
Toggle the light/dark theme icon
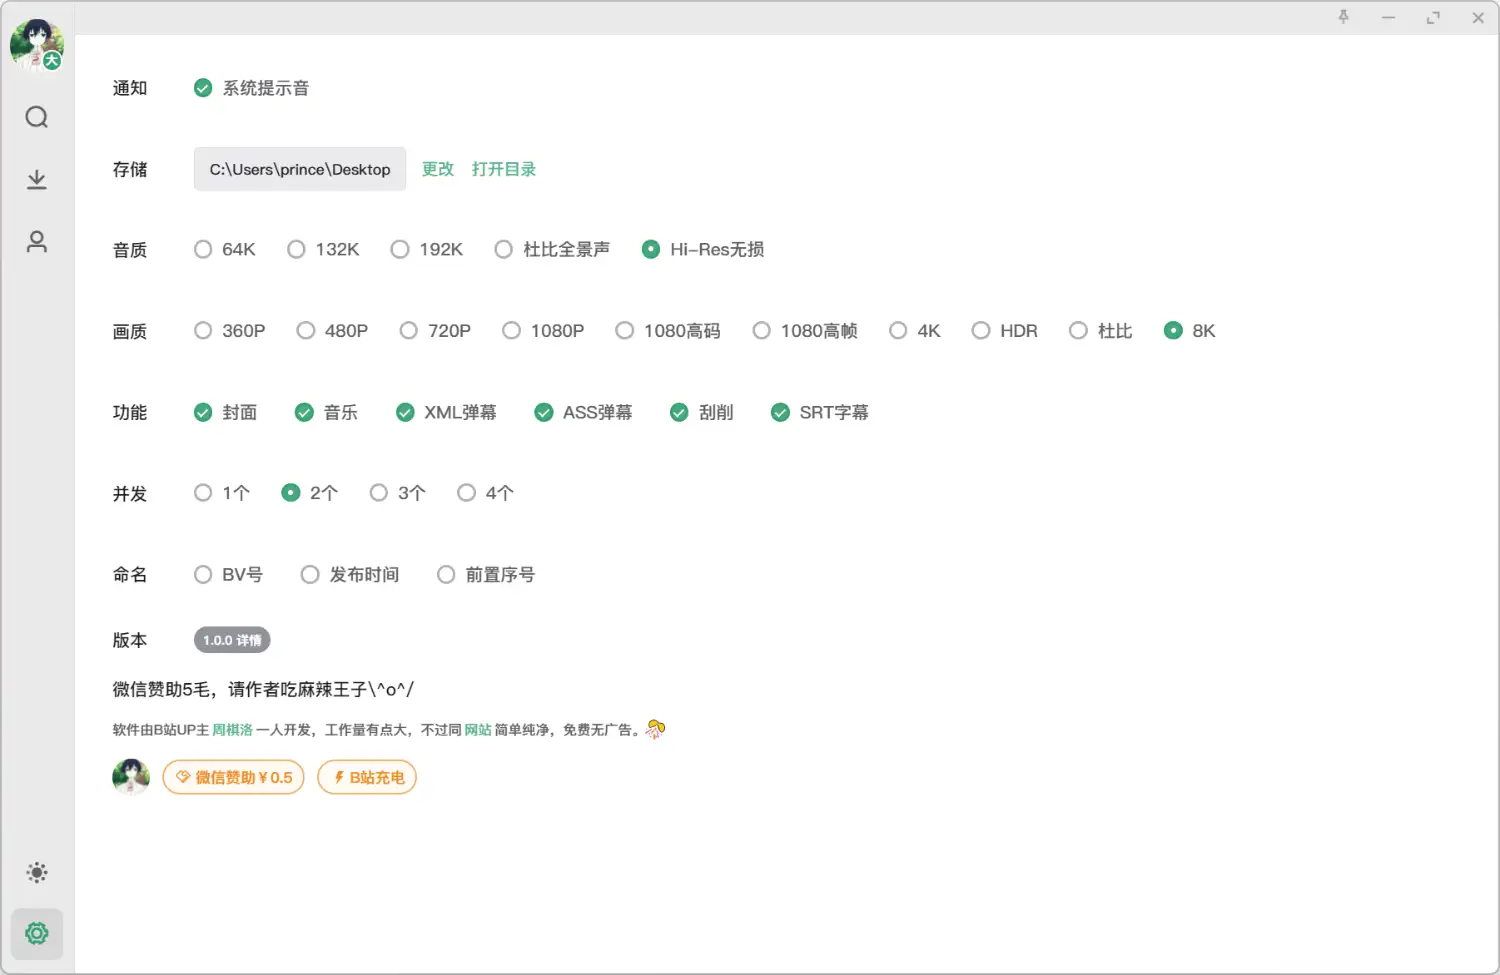pyautogui.click(x=37, y=873)
